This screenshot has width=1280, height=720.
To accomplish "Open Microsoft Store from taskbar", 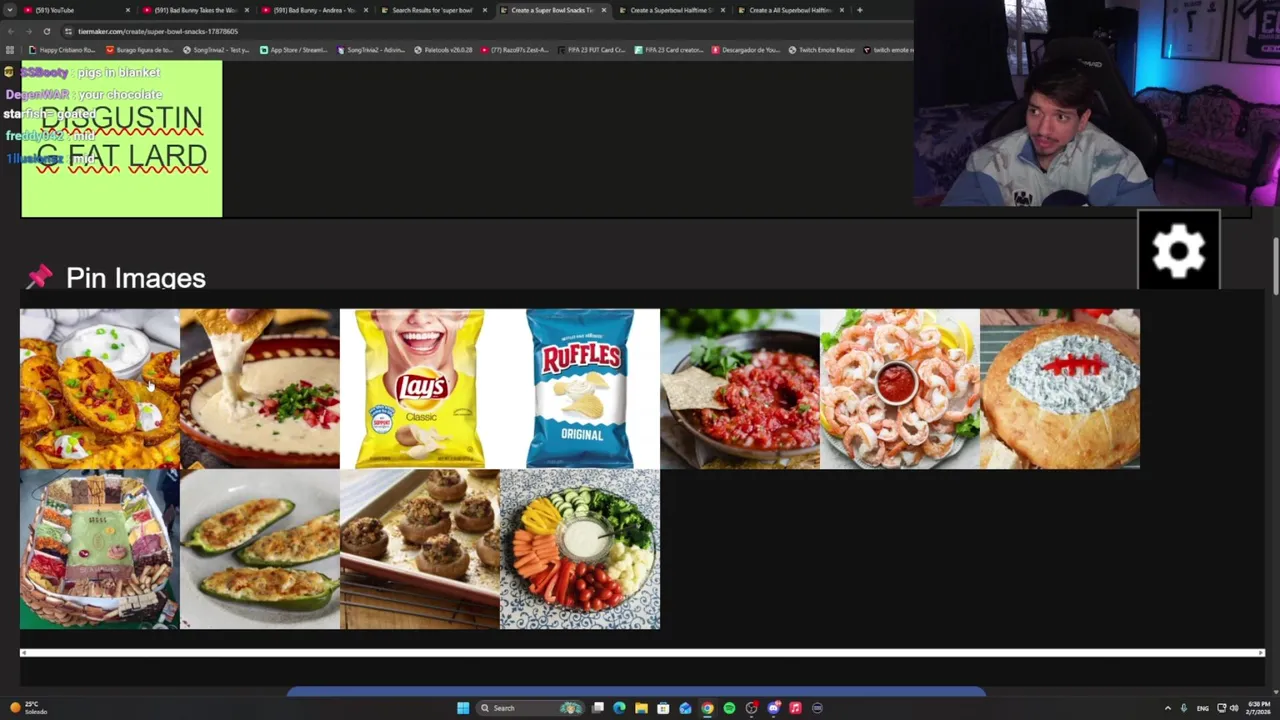I will pos(663,708).
